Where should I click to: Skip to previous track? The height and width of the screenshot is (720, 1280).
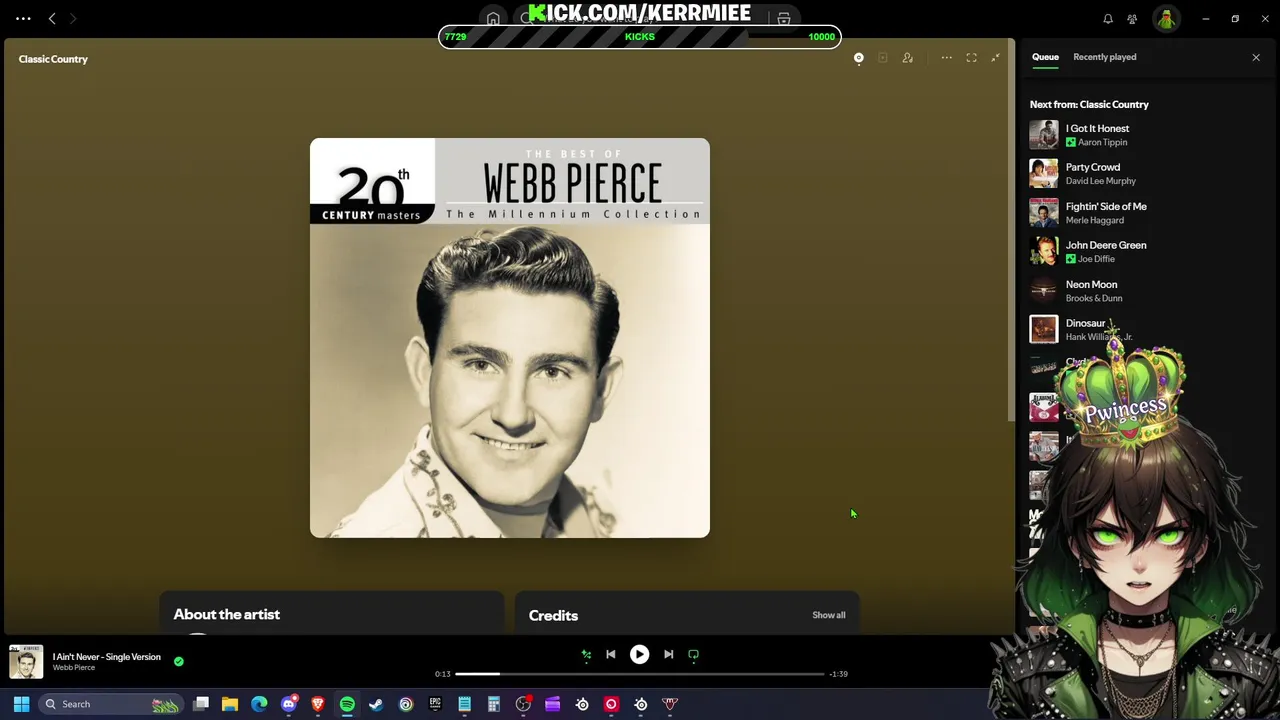pyautogui.click(x=610, y=654)
